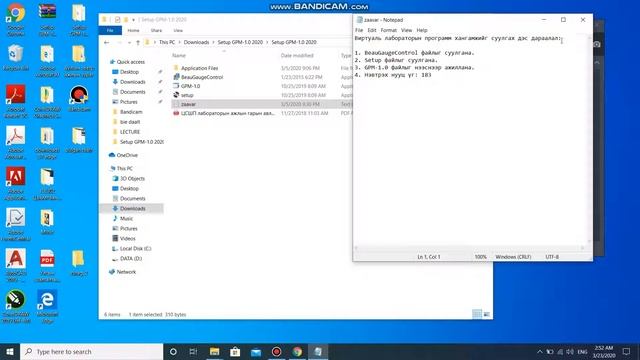Open recent locations dropdown in Explorer
640x360 pixels.
click(x=129, y=42)
